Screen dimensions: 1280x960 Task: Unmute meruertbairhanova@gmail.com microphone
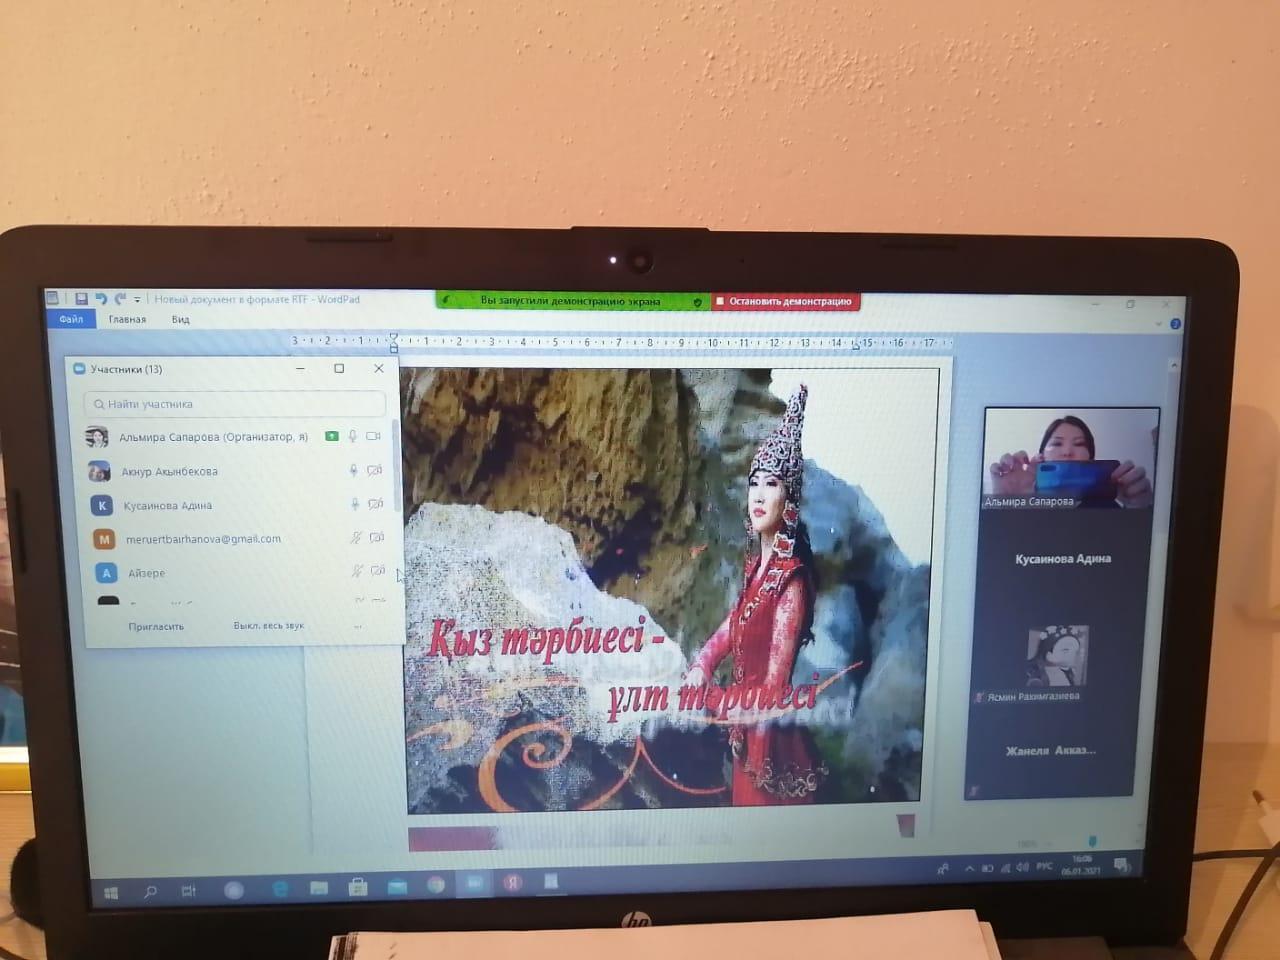[355, 539]
